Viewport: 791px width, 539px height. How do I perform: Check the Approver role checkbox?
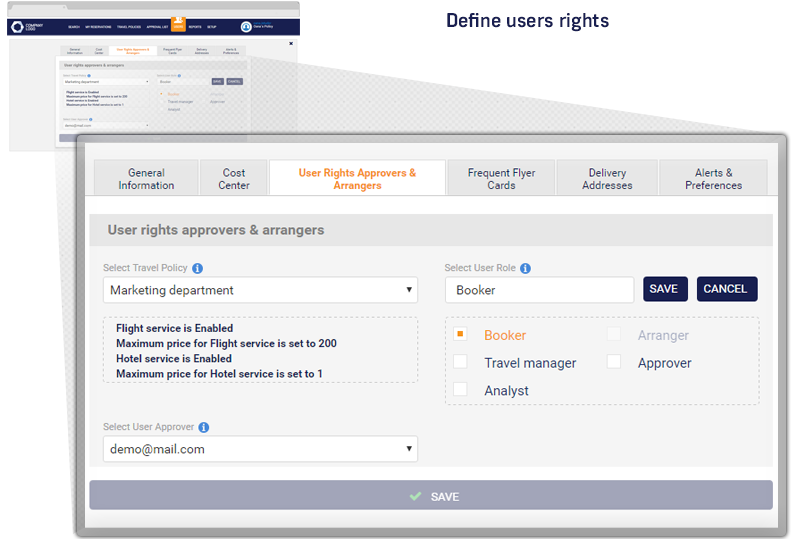(614, 362)
